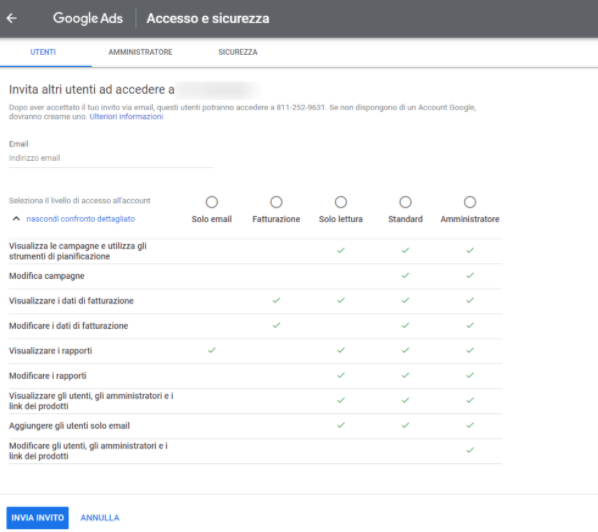The image size is (598, 532).
Task: Click the Google Ads logo
Action: coord(88,18)
